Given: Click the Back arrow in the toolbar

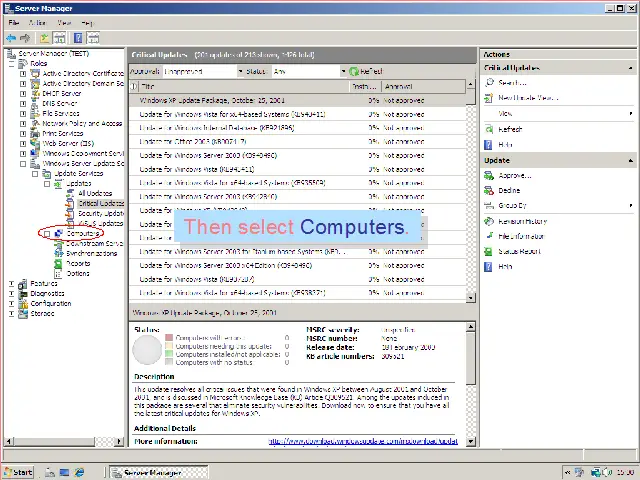Looking at the screenshot, I should (x=12, y=37).
